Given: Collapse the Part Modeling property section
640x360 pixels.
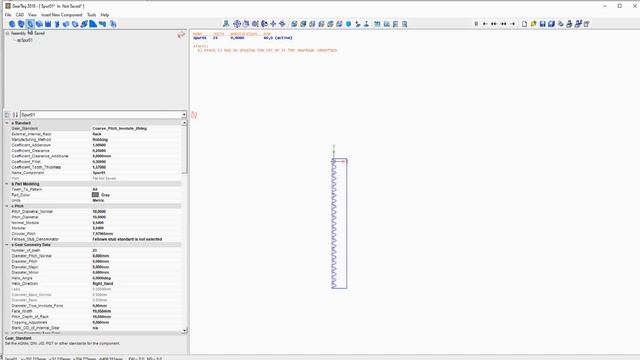Looking at the screenshot, I should pyautogui.click(x=7, y=184).
